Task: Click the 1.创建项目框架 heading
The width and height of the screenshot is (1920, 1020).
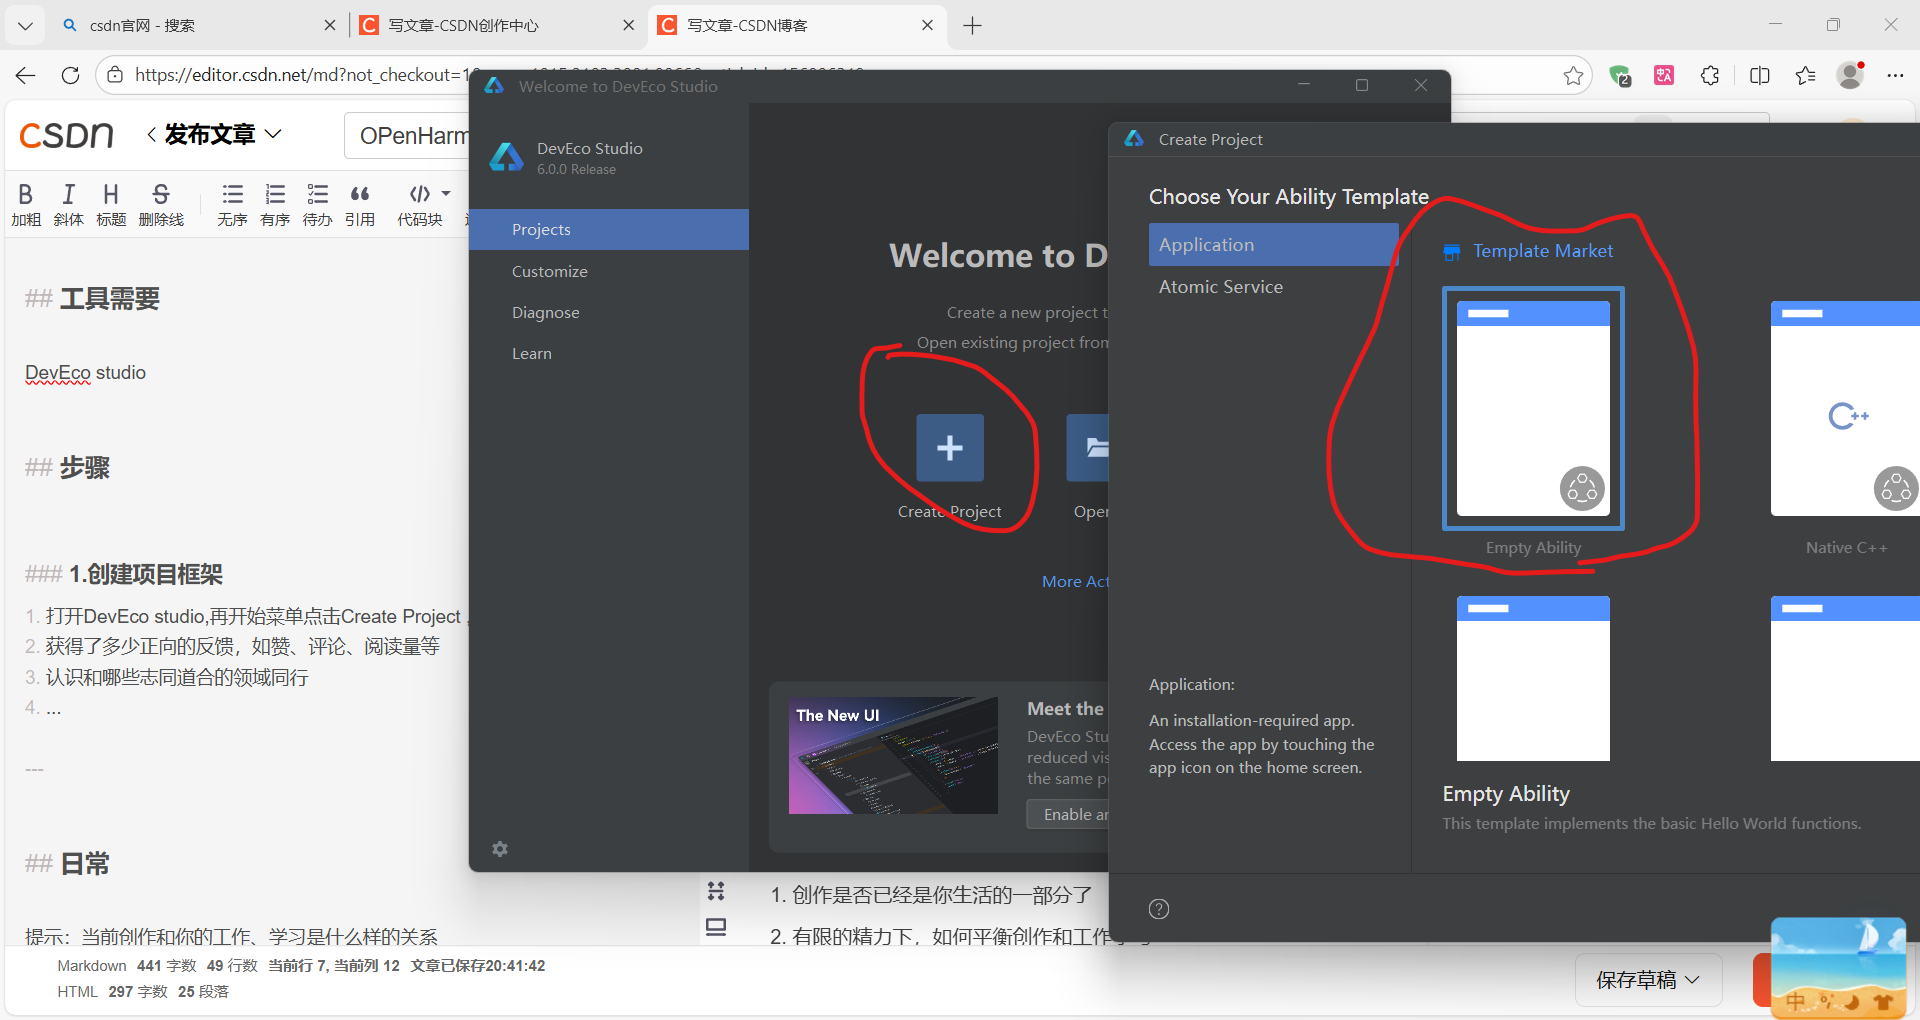Action: [x=146, y=574]
